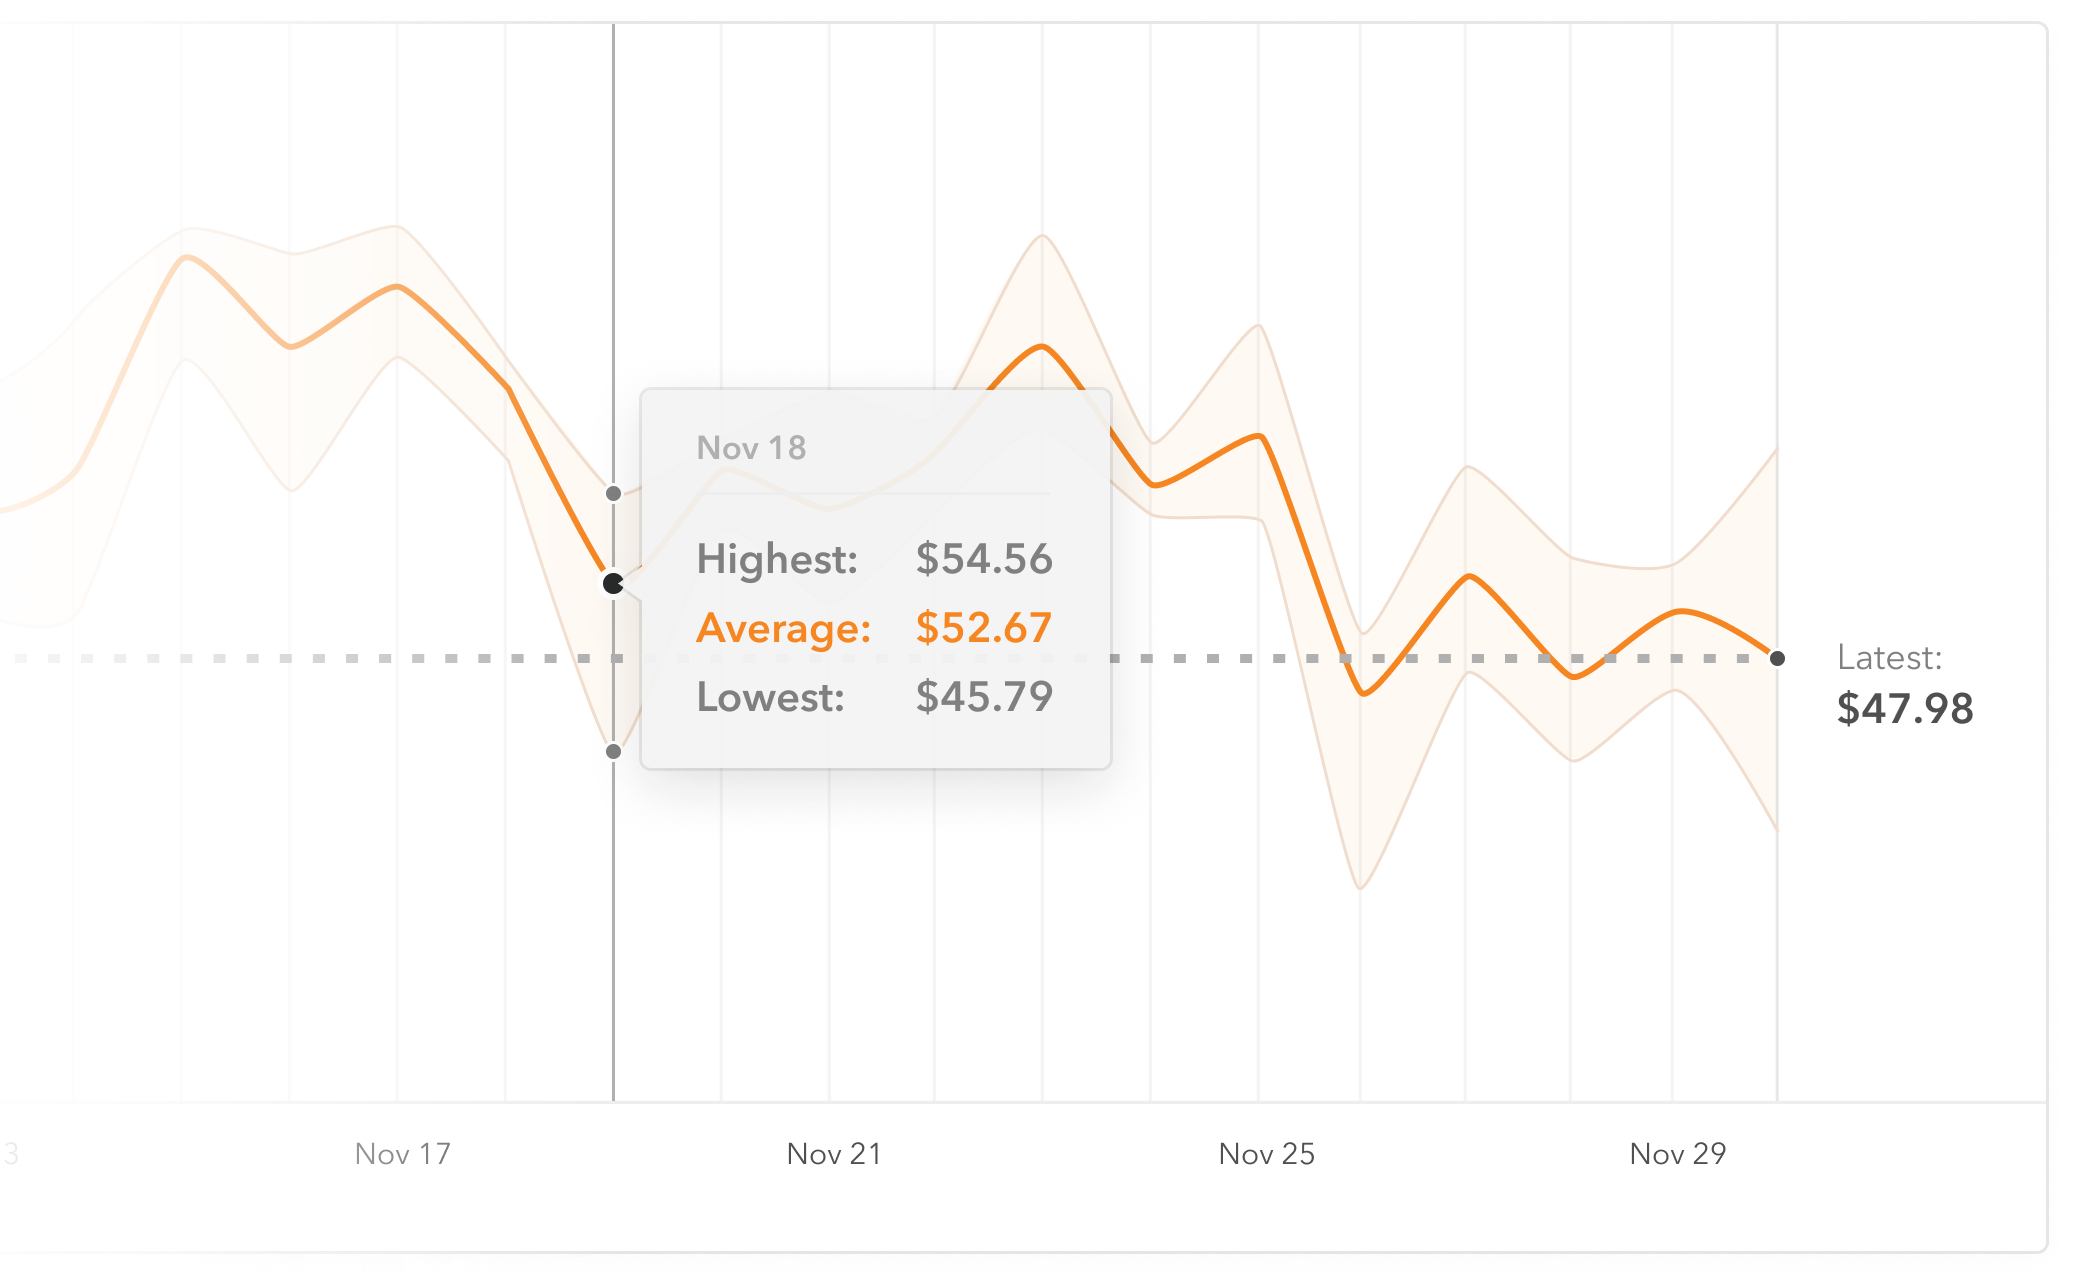This screenshot has width=2076, height=1287.
Task: Select the Nov 25 axis label
Action: [1266, 1154]
